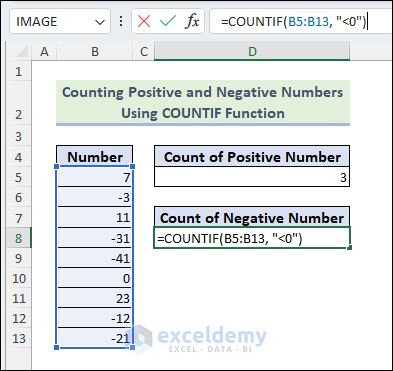Click cell containing 23

[x=95, y=298]
